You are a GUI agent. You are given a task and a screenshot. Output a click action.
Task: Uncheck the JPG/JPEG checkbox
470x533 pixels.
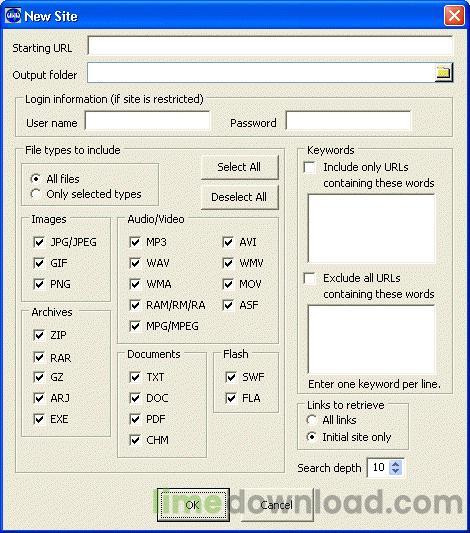point(39,242)
